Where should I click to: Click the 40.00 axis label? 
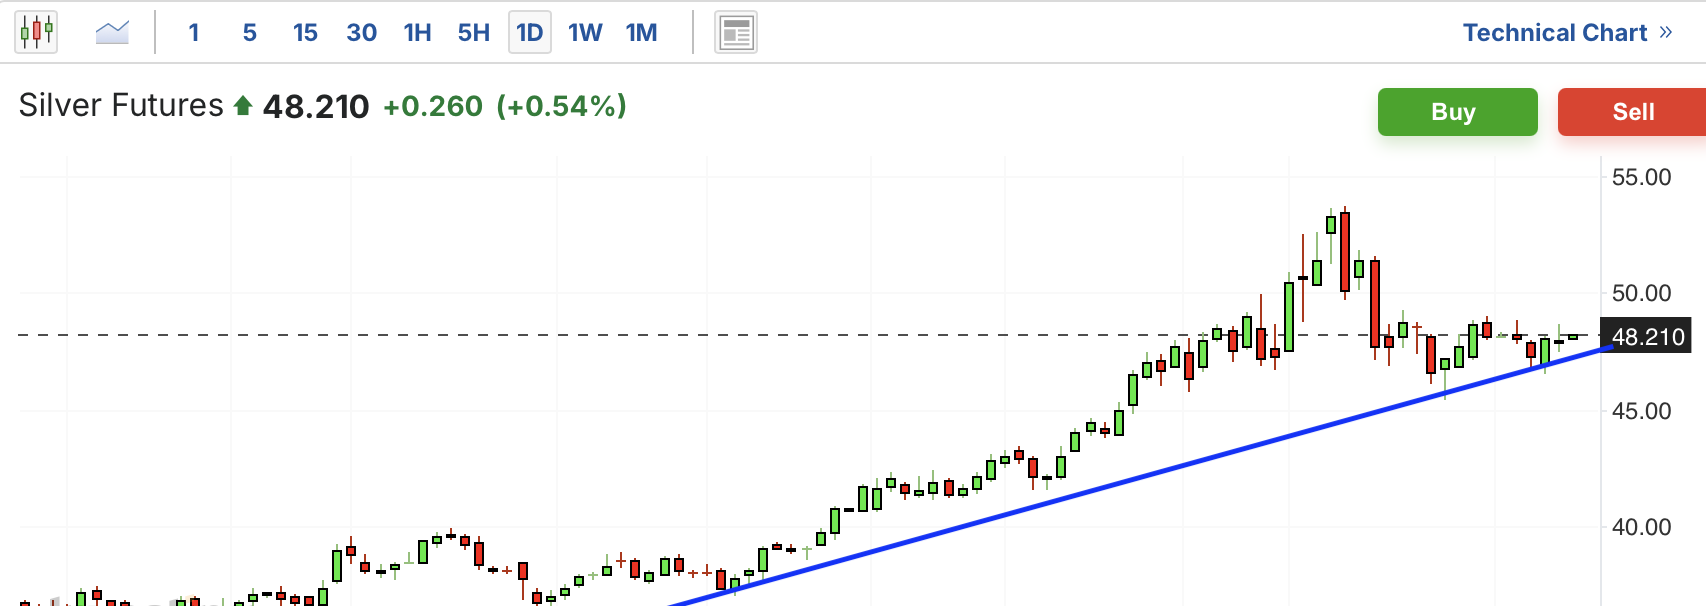point(1641,527)
